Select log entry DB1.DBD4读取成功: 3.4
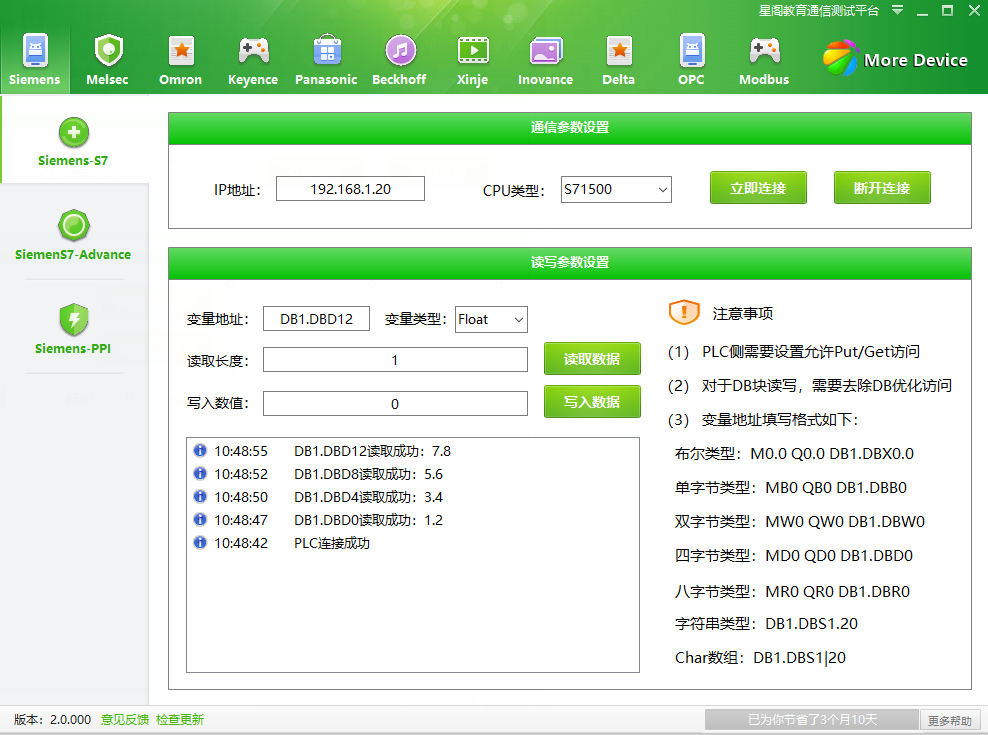988x735 pixels. 368,497
